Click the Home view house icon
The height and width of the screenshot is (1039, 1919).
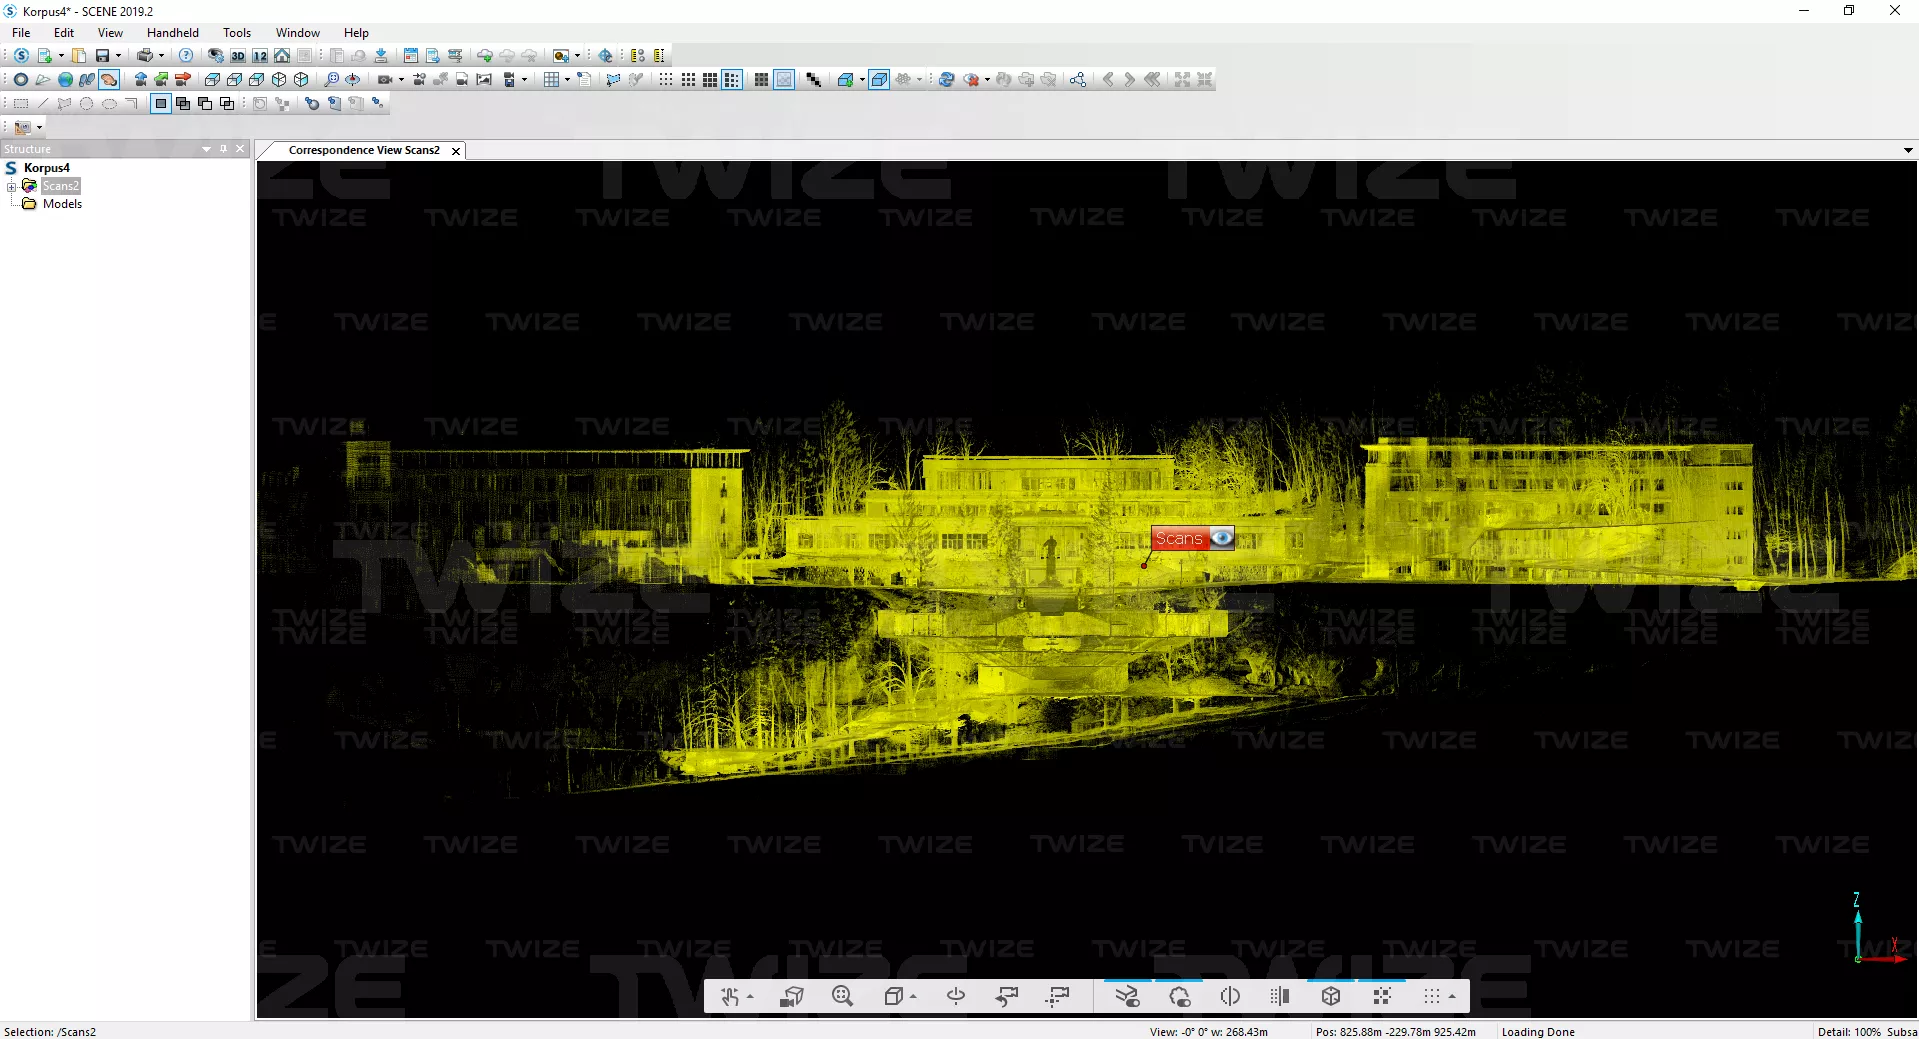(282, 56)
